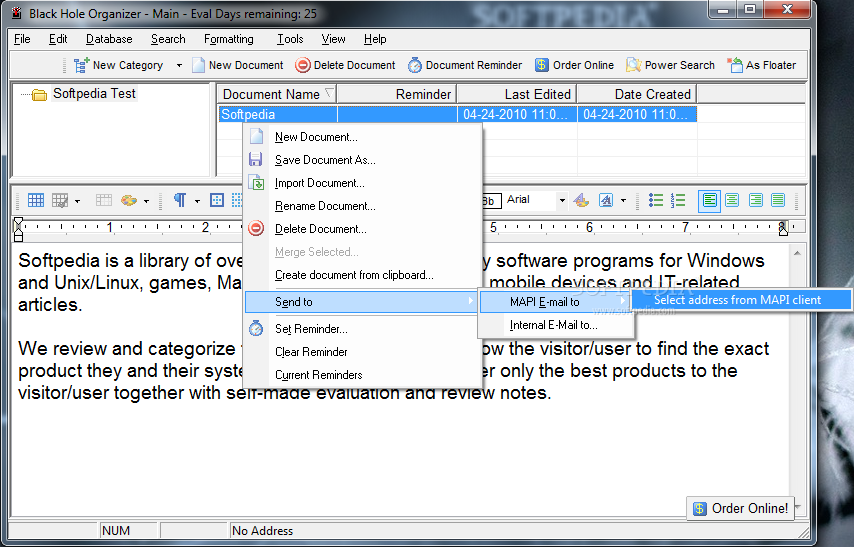Image resolution: width=854 pixels, height=547 pixels.
Task: Choose Save Document As... in context menu
Action: [x=362, y=160]
